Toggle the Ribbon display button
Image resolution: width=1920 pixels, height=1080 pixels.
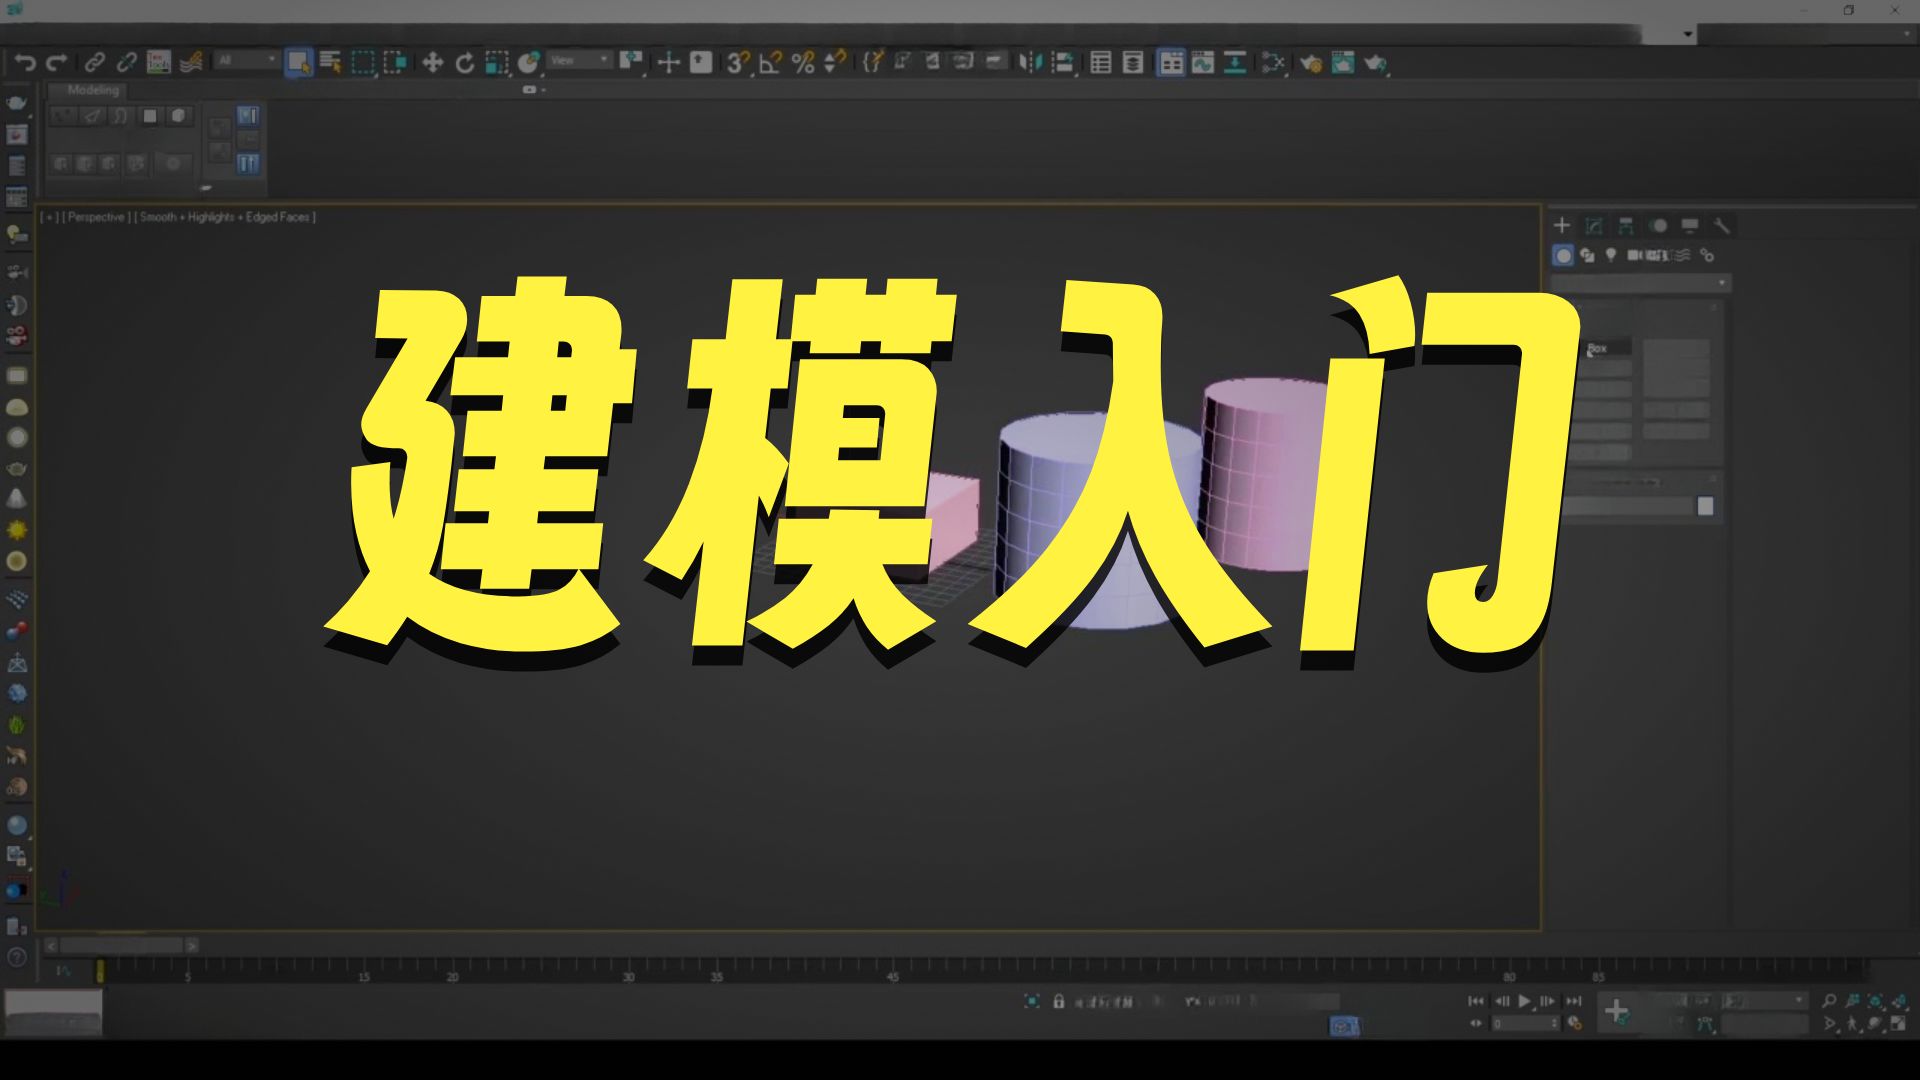click(1170, 63)
